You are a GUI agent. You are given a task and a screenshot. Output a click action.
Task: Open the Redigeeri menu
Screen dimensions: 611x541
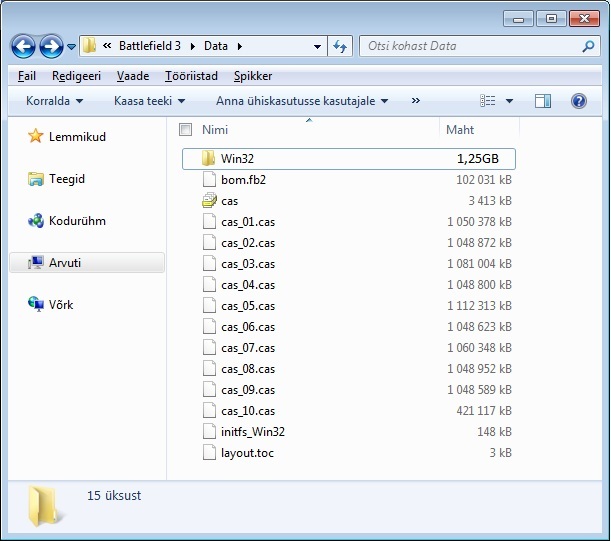pyautogui.click(x=76, y=76)
